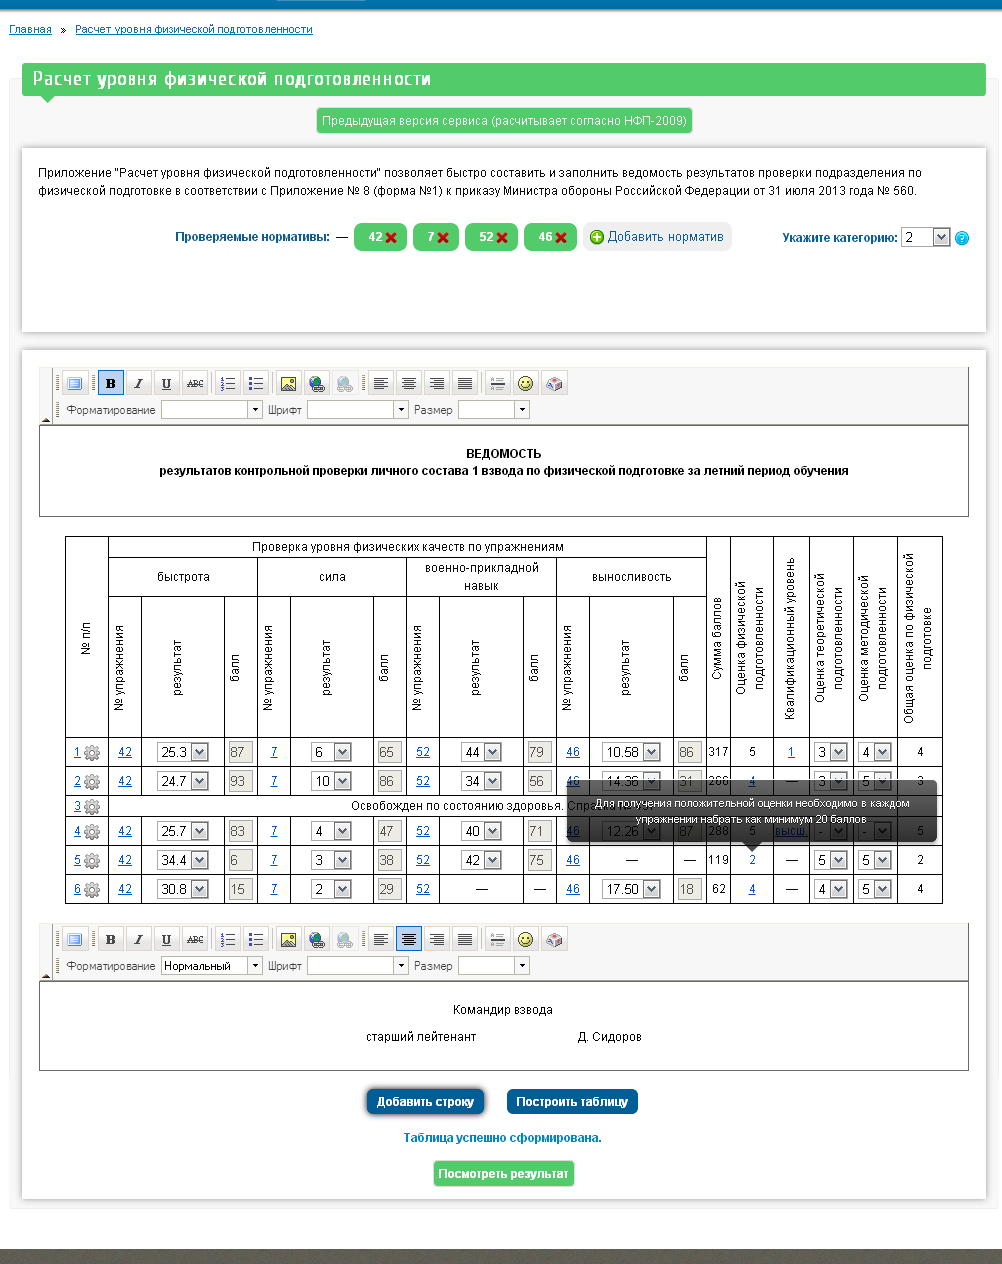
Task: Remove norm 42 with its red X
Action: click(x=391, y=238)
